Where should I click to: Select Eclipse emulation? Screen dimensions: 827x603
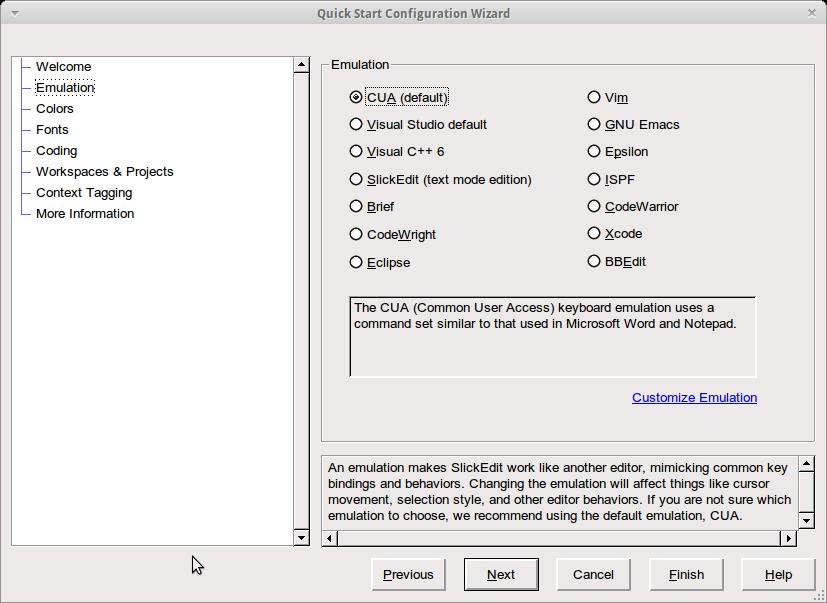[356, 262]
